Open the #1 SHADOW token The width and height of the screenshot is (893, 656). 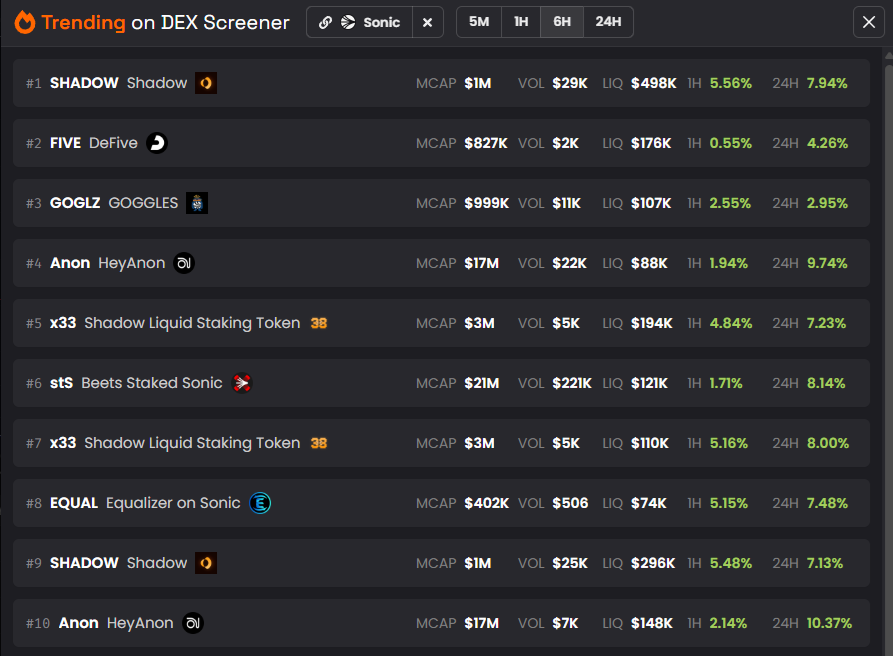441,83
